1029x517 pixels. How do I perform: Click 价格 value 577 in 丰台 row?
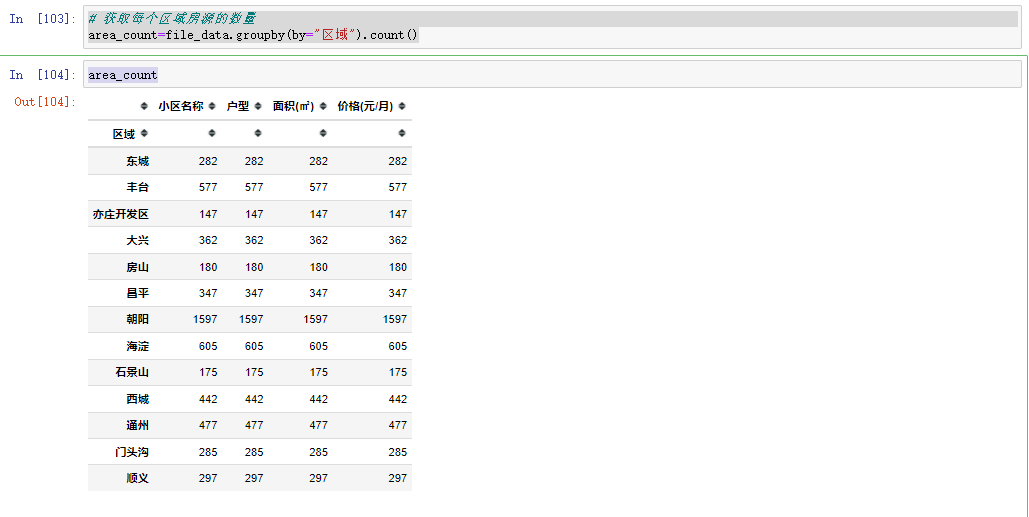click(398, 187)
